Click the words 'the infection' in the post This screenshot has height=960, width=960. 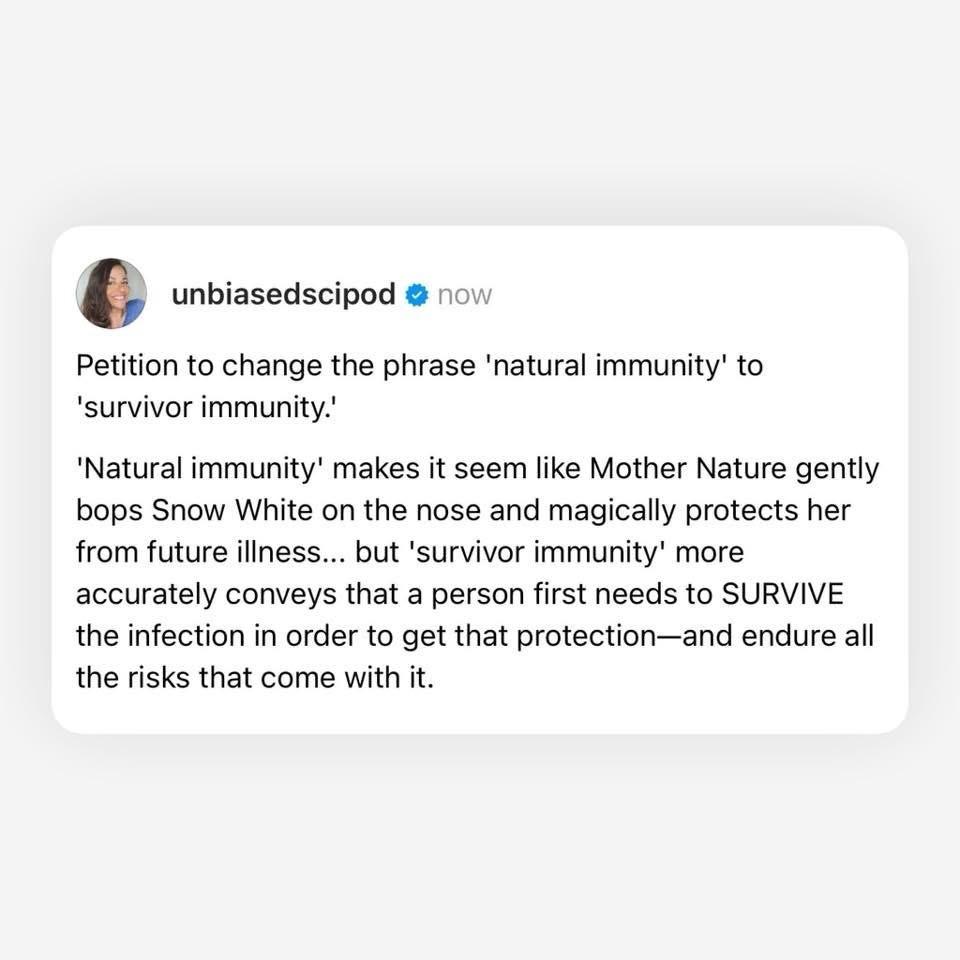160,636
